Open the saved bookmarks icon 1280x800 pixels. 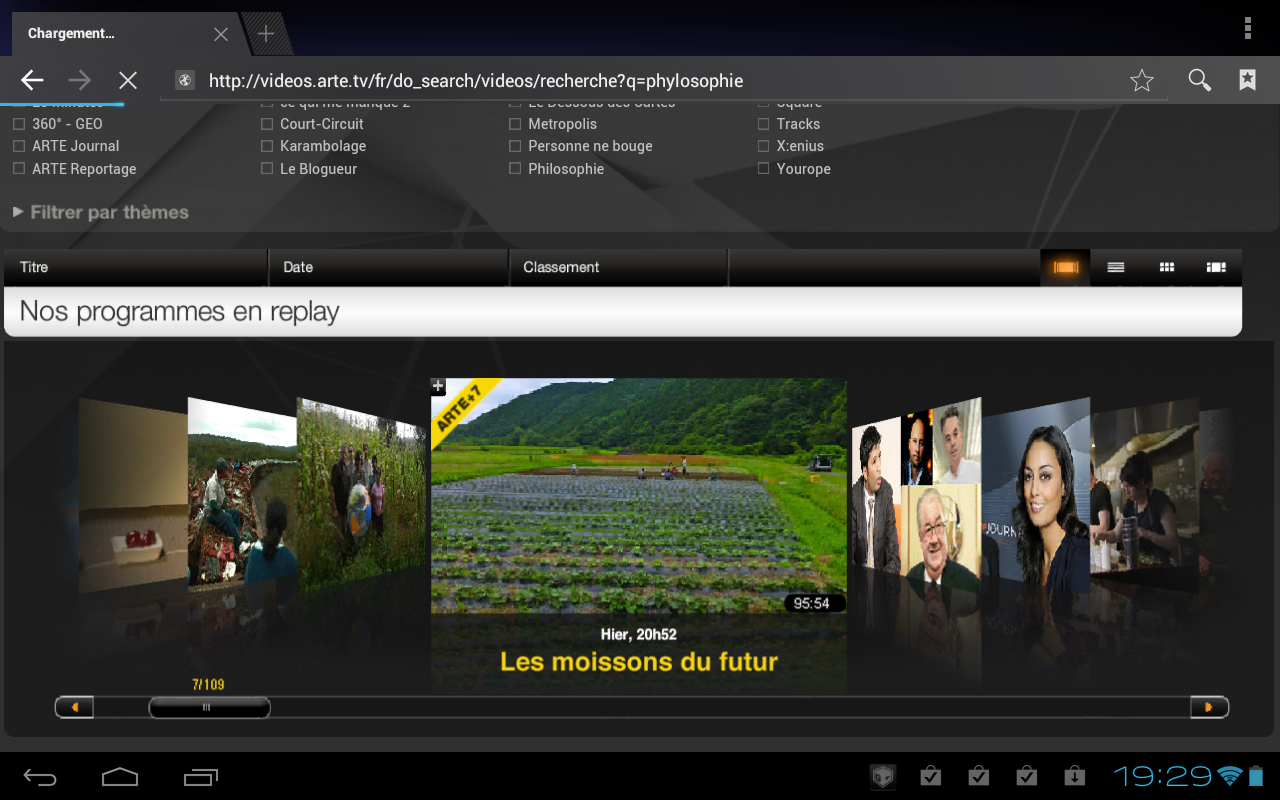coord(1247,80)
